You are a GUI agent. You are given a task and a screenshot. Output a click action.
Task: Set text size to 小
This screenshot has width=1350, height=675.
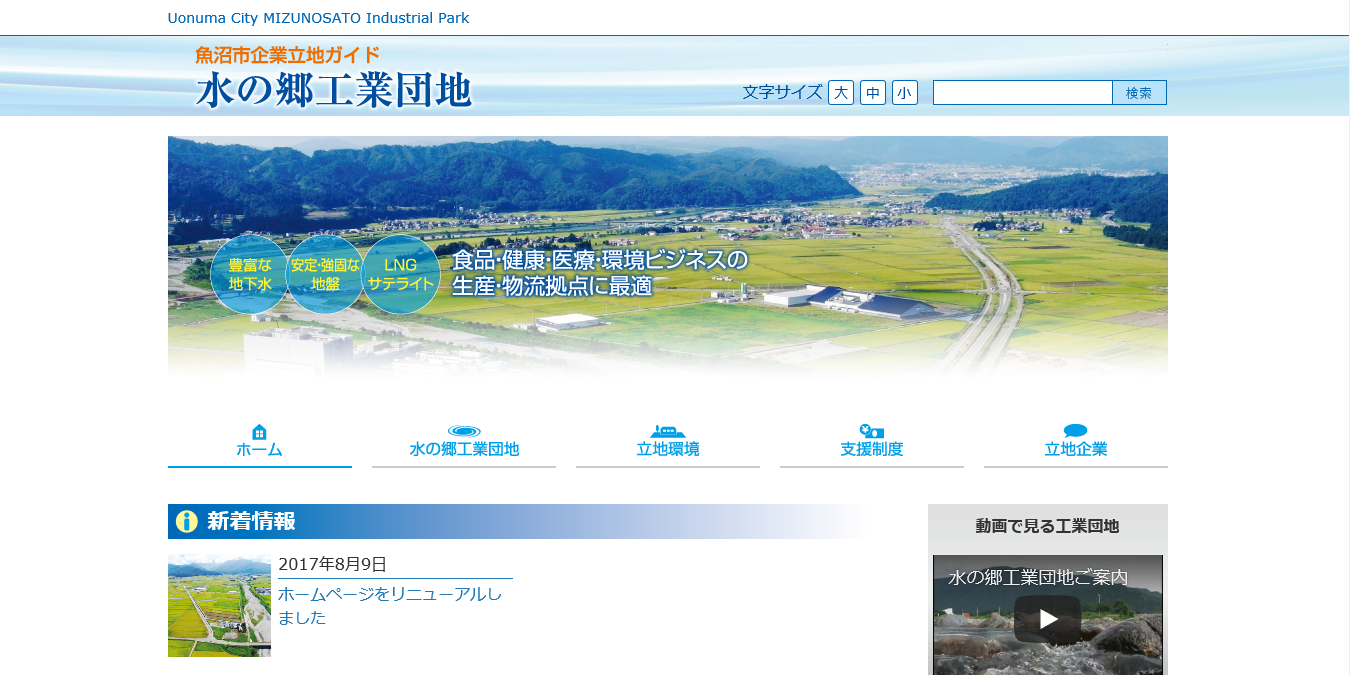[905, 92]
